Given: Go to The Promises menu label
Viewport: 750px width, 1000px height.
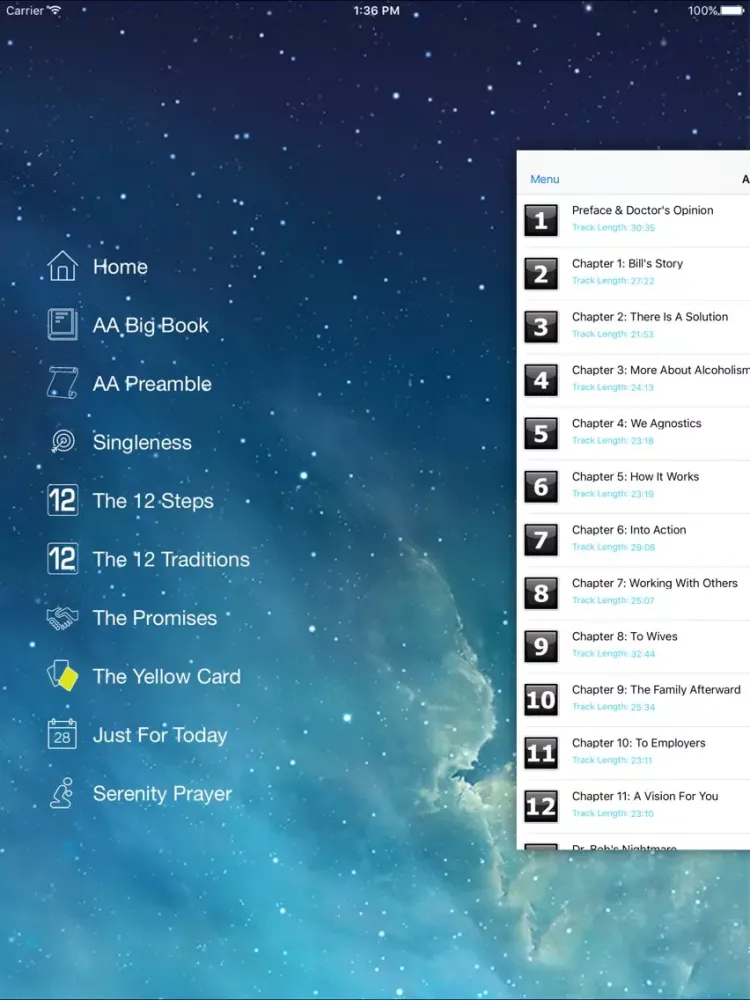Looking at the screenshot, I should pyautogui.click(x=155, y=618).
